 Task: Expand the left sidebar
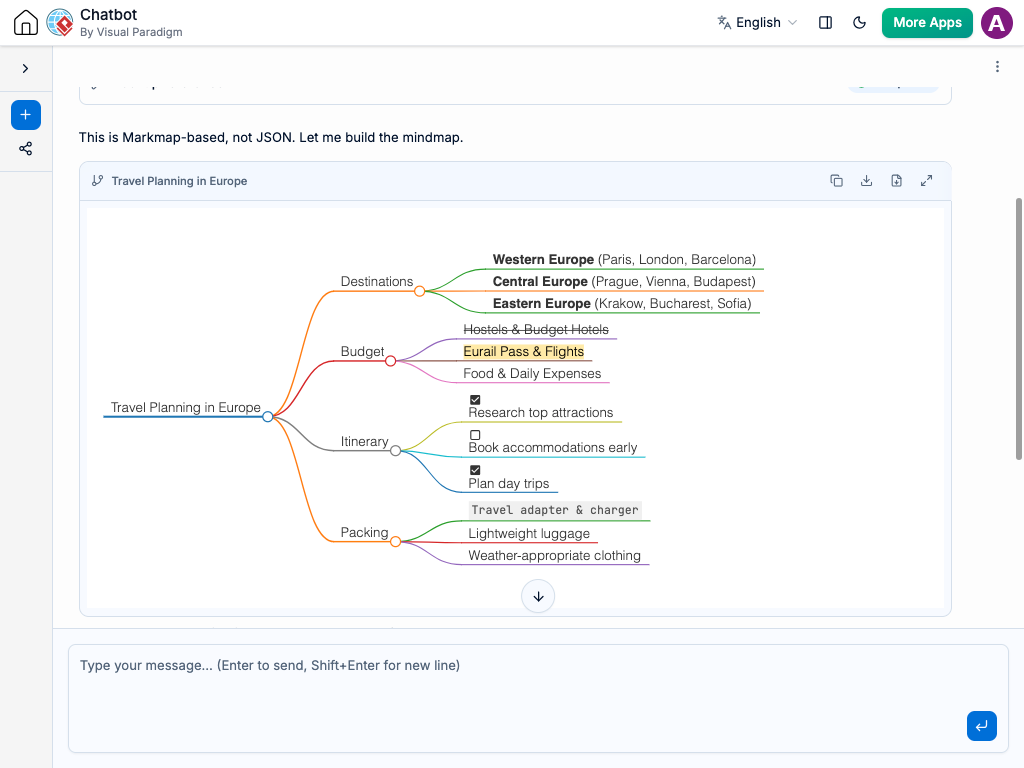pos(25,69)
